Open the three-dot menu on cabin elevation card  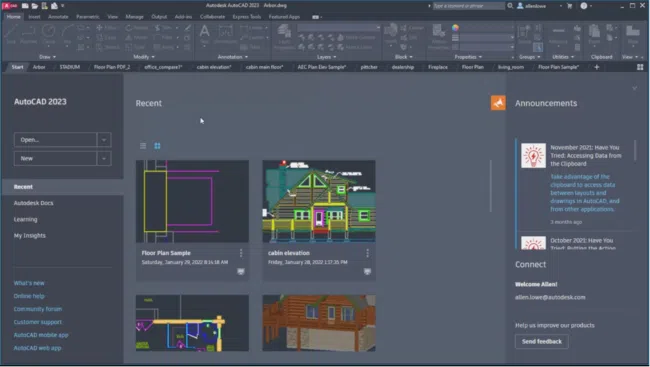pos(367,253)
